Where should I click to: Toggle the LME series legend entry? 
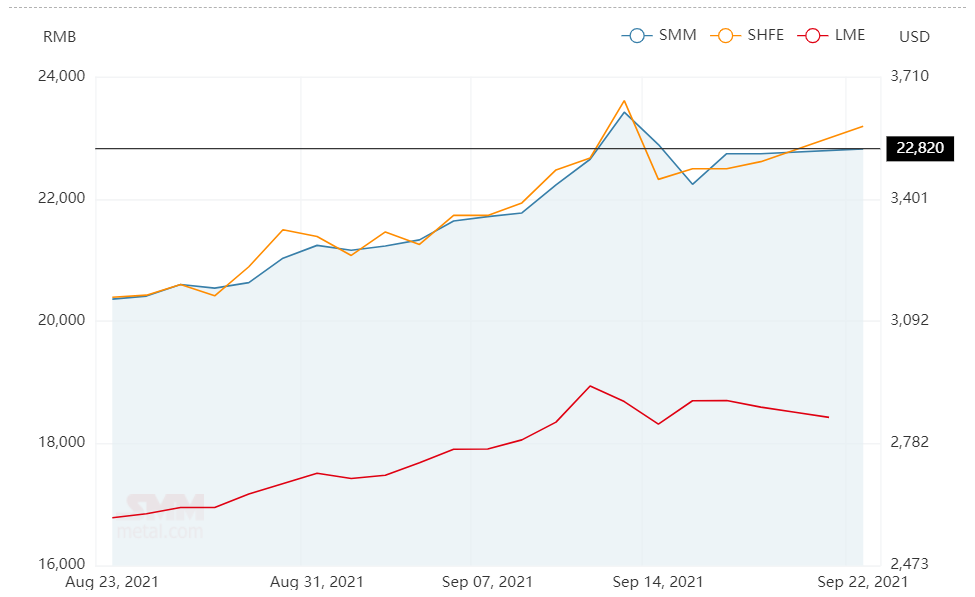[831, 35]
